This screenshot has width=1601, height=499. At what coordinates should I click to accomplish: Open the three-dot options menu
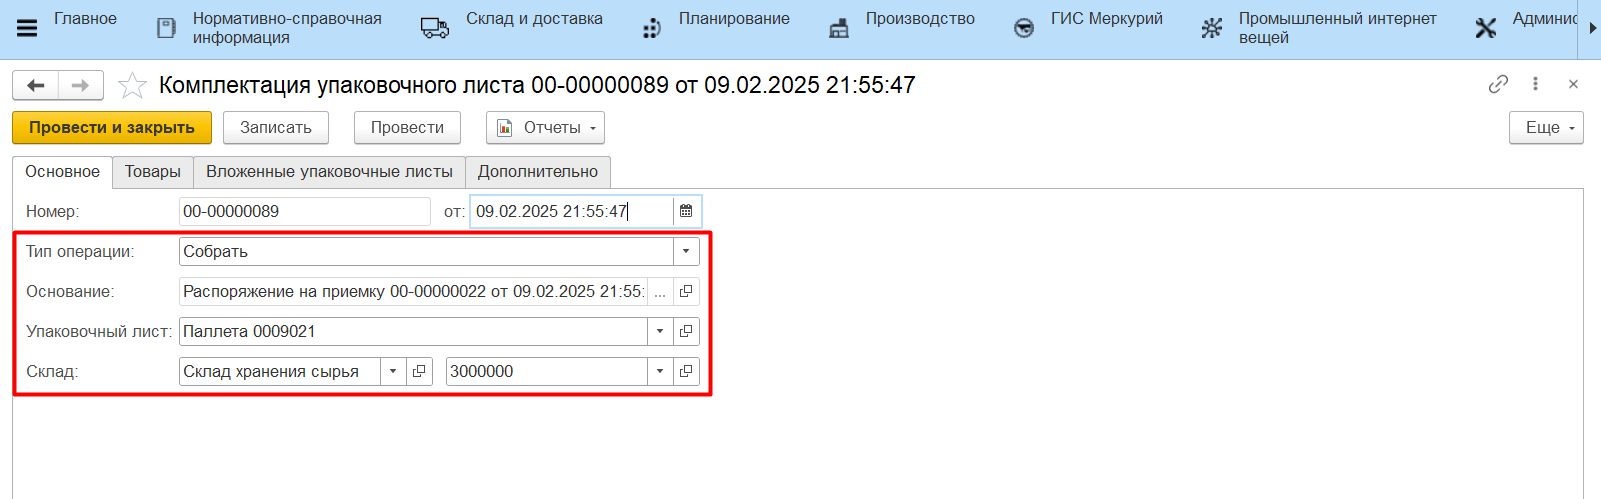(1535, 85)
